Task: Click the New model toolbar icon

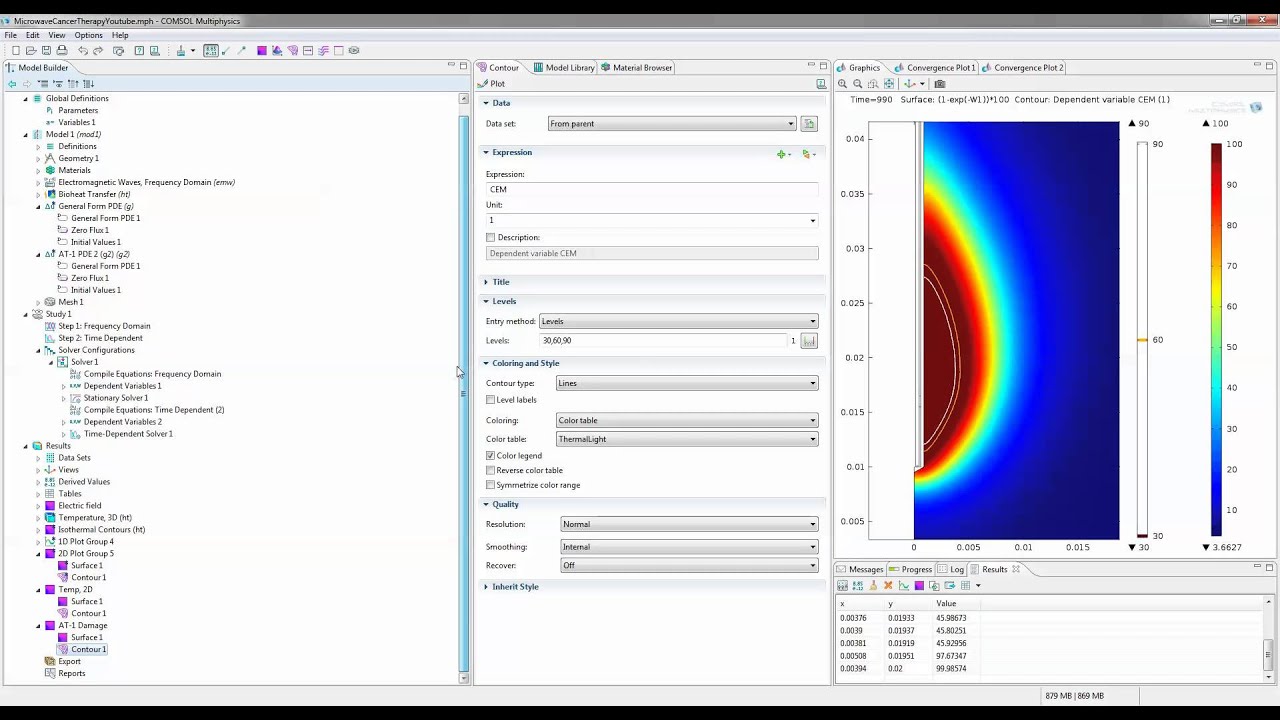Action: pyautogui.click(x=16, y=50)
